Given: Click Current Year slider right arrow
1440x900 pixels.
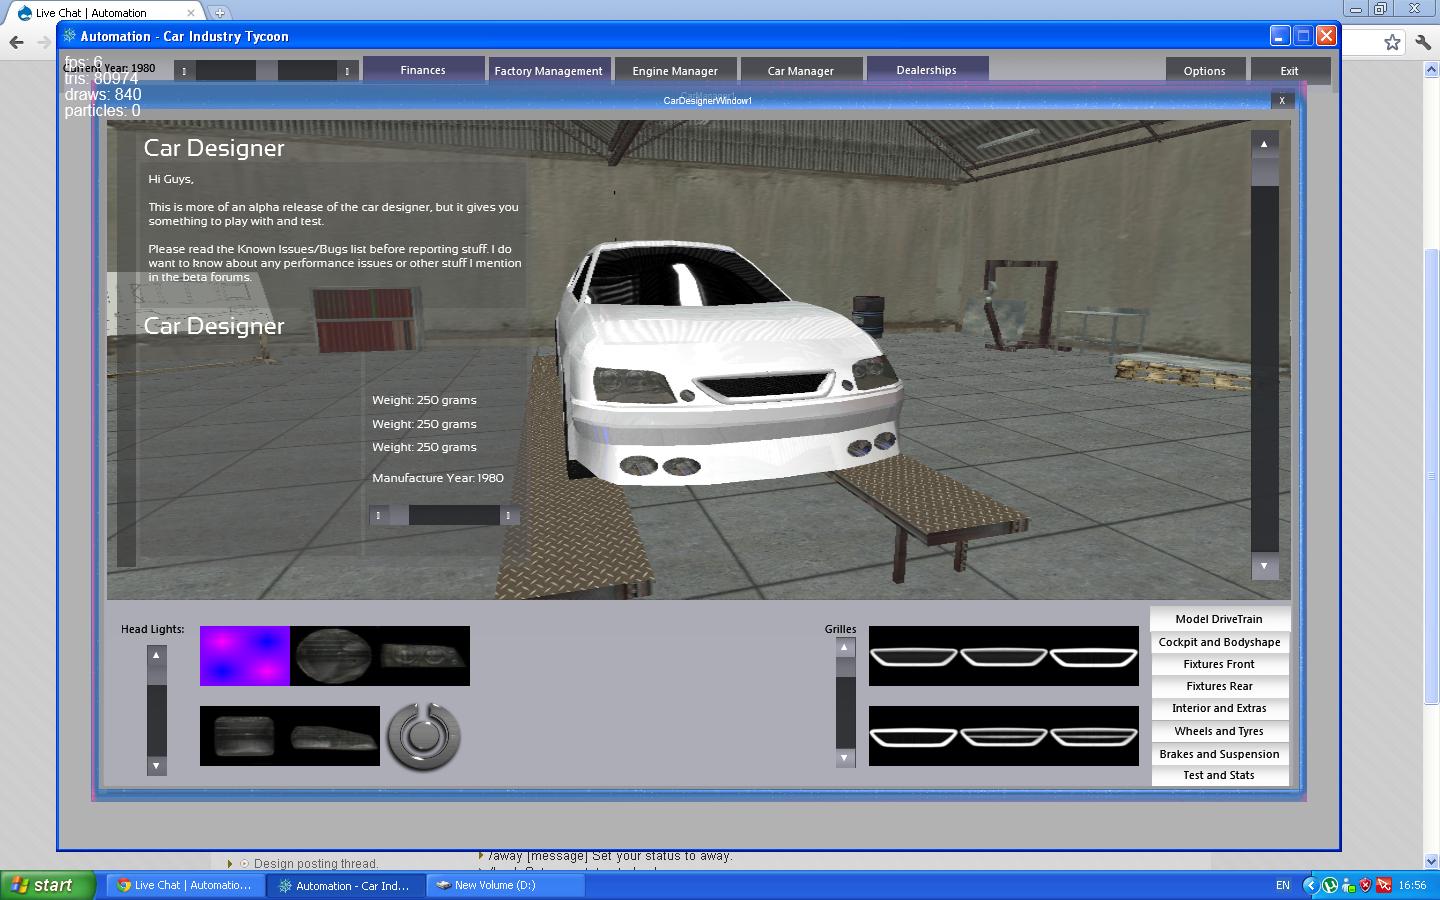Looking at the screenshot, I should (x=347, y=71).
